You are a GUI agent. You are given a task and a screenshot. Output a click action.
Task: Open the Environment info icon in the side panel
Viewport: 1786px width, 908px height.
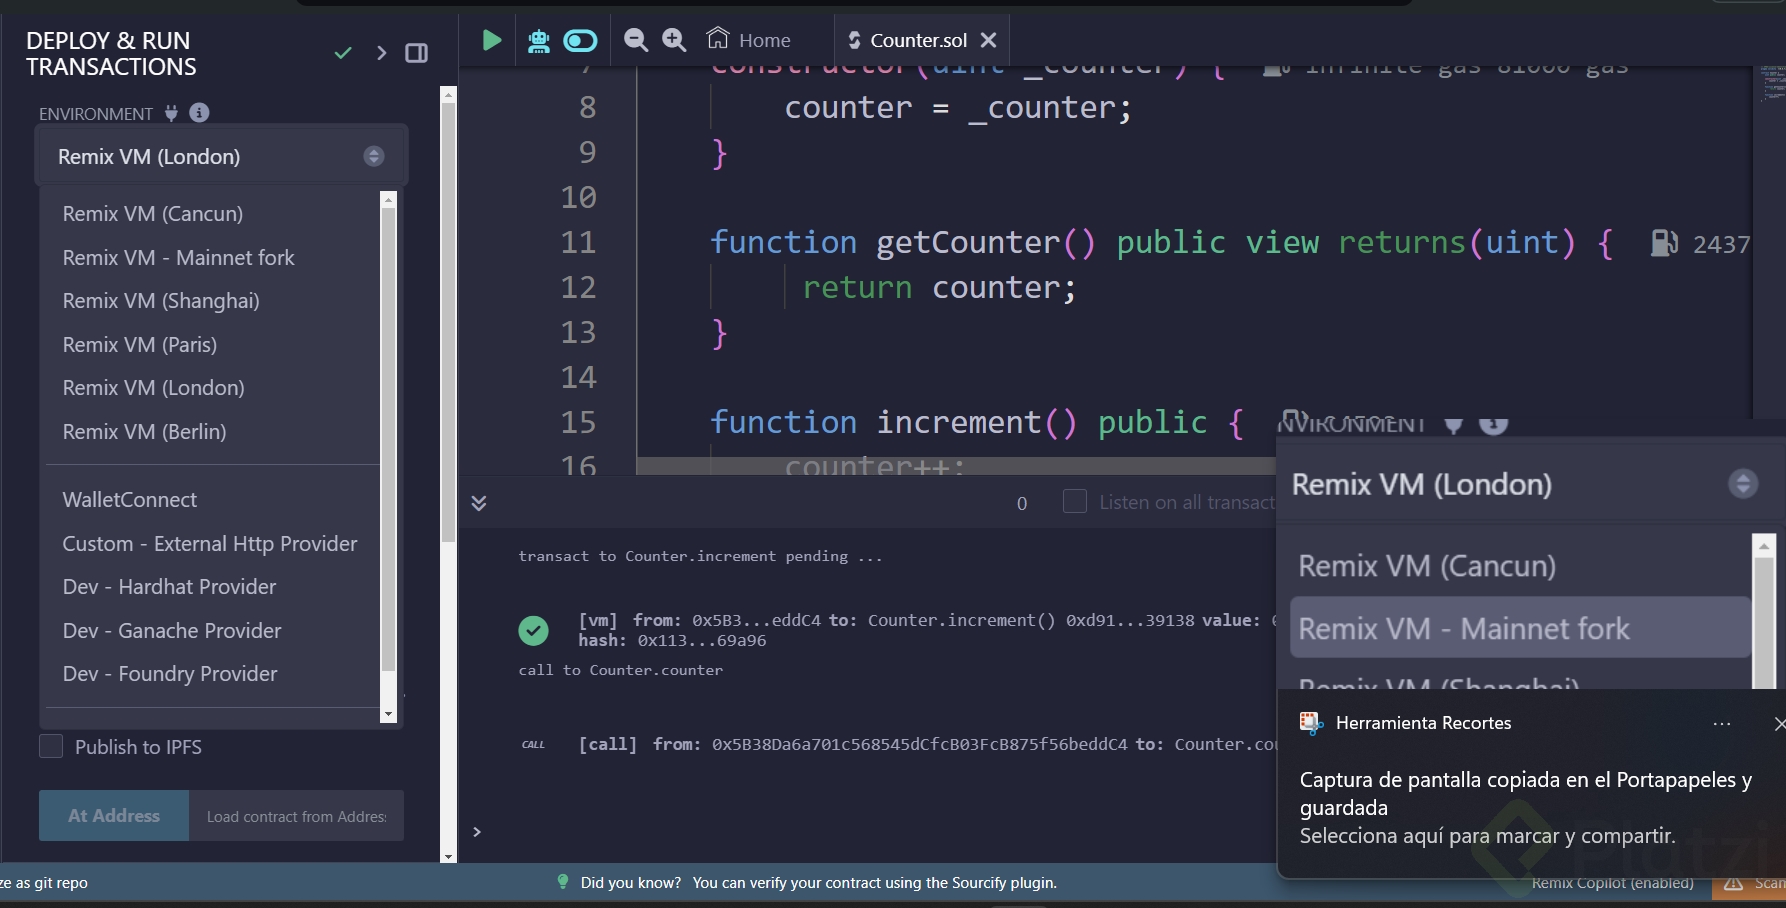coord(199,113)
